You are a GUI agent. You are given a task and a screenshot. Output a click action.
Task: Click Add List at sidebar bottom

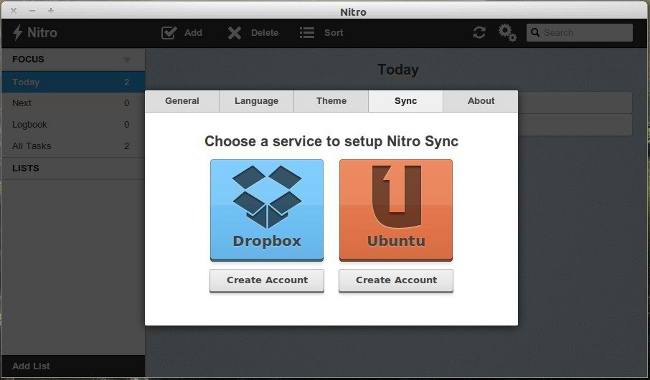[31, 366]
